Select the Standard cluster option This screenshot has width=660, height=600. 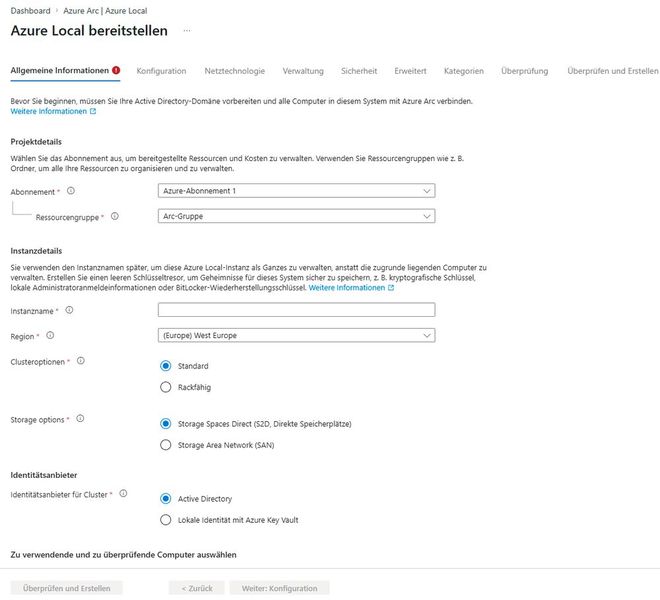pyautogui.click(x=166, y=366)
